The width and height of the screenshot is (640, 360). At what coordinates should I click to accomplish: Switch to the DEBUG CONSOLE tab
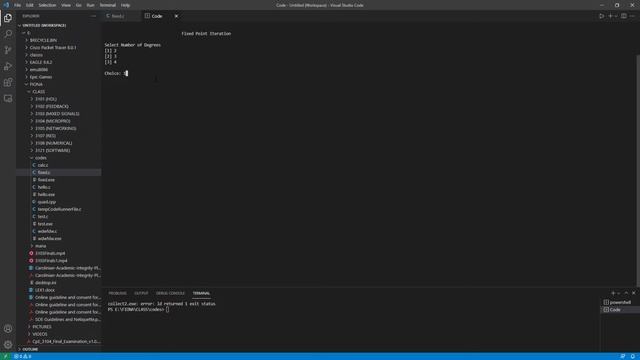[x=170, y=293]
